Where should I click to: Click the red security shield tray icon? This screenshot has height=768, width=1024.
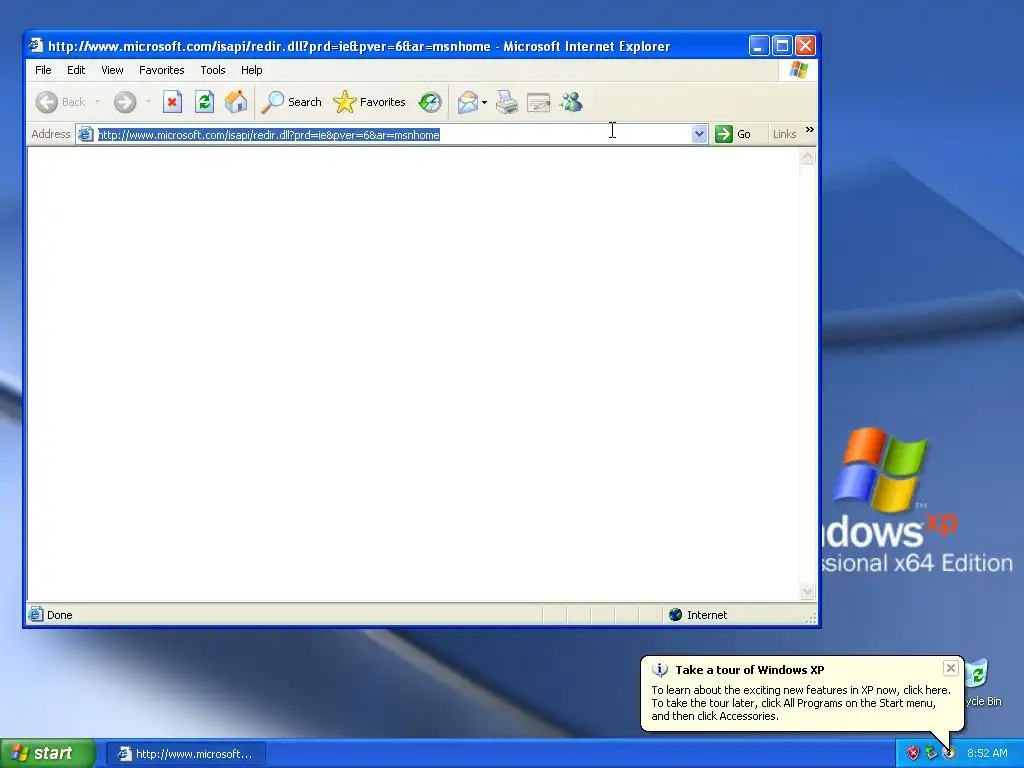[x=913, y=753]
